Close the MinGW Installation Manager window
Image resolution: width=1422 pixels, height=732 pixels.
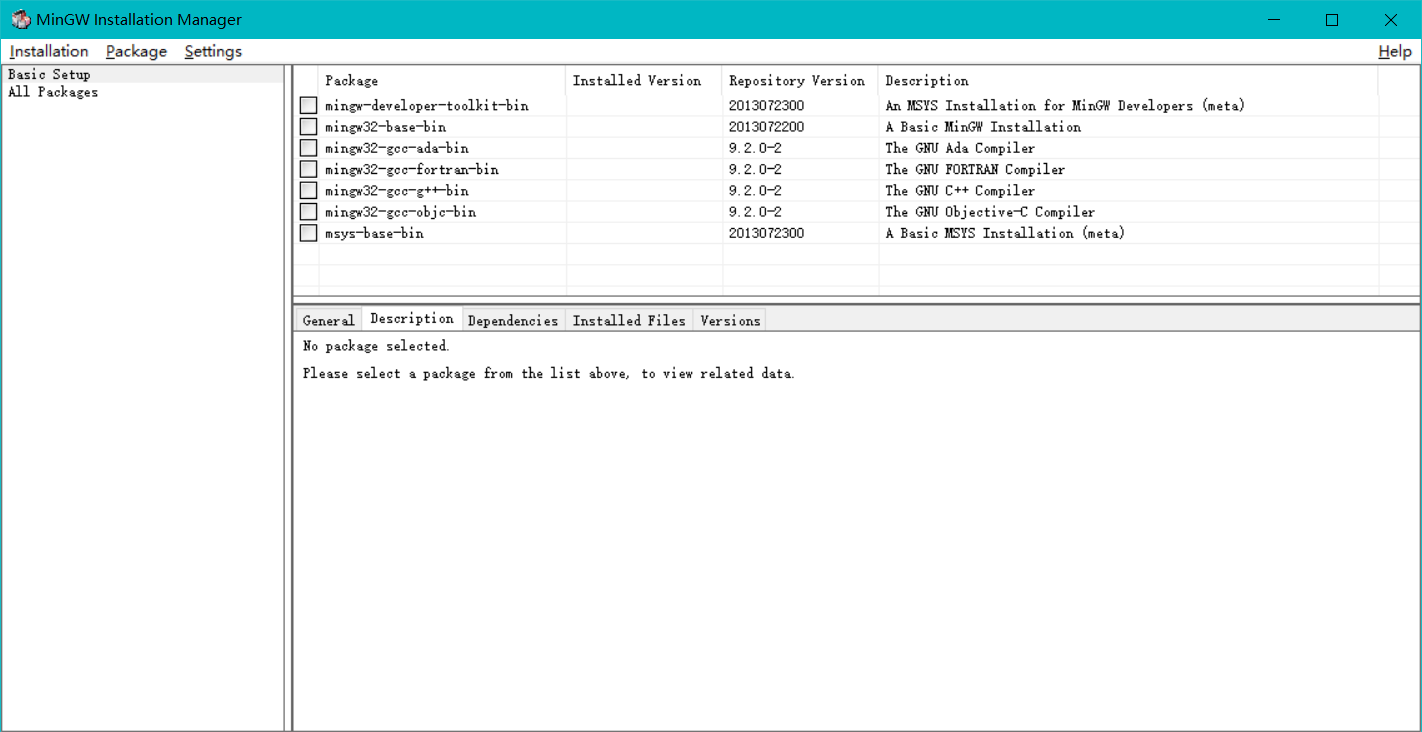1391,20
